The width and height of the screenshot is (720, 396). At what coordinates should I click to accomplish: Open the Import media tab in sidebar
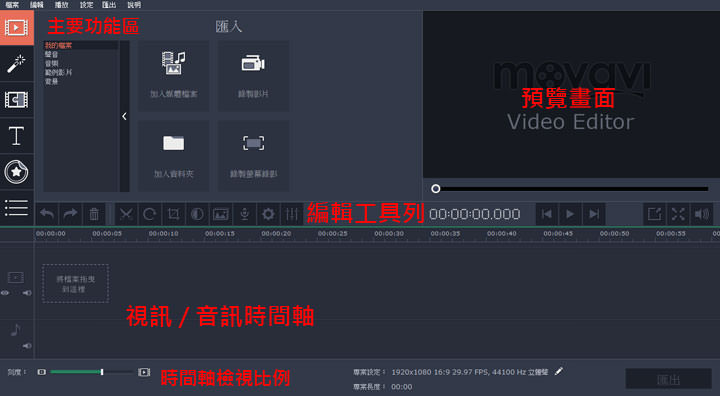point(17,28)
